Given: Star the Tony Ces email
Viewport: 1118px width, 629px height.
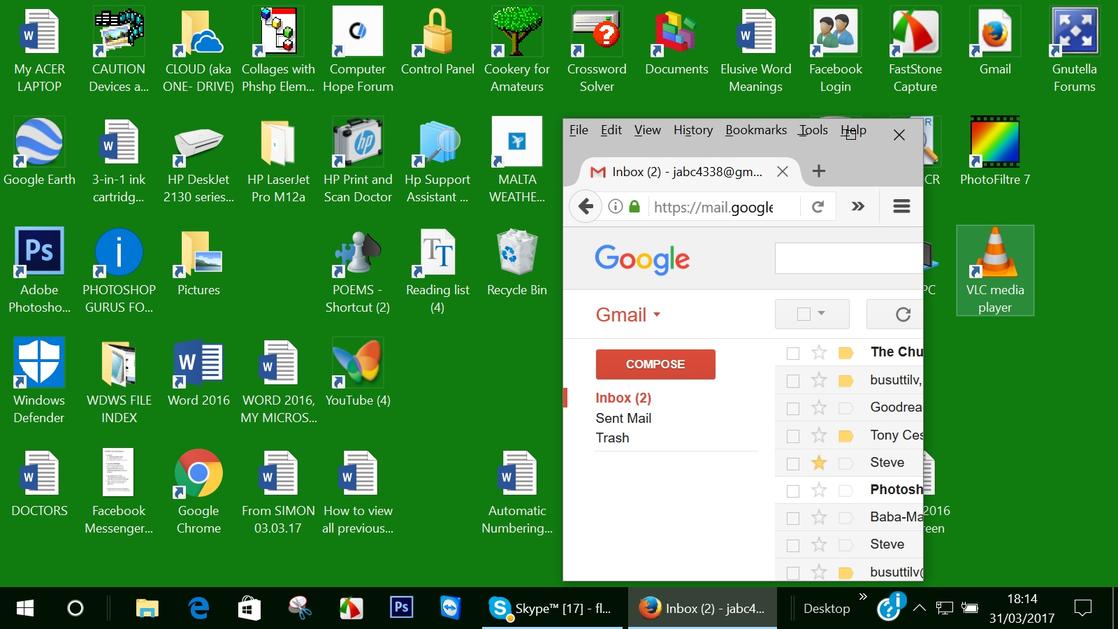Looking at the screenshot, I should (x=819, y=435).
